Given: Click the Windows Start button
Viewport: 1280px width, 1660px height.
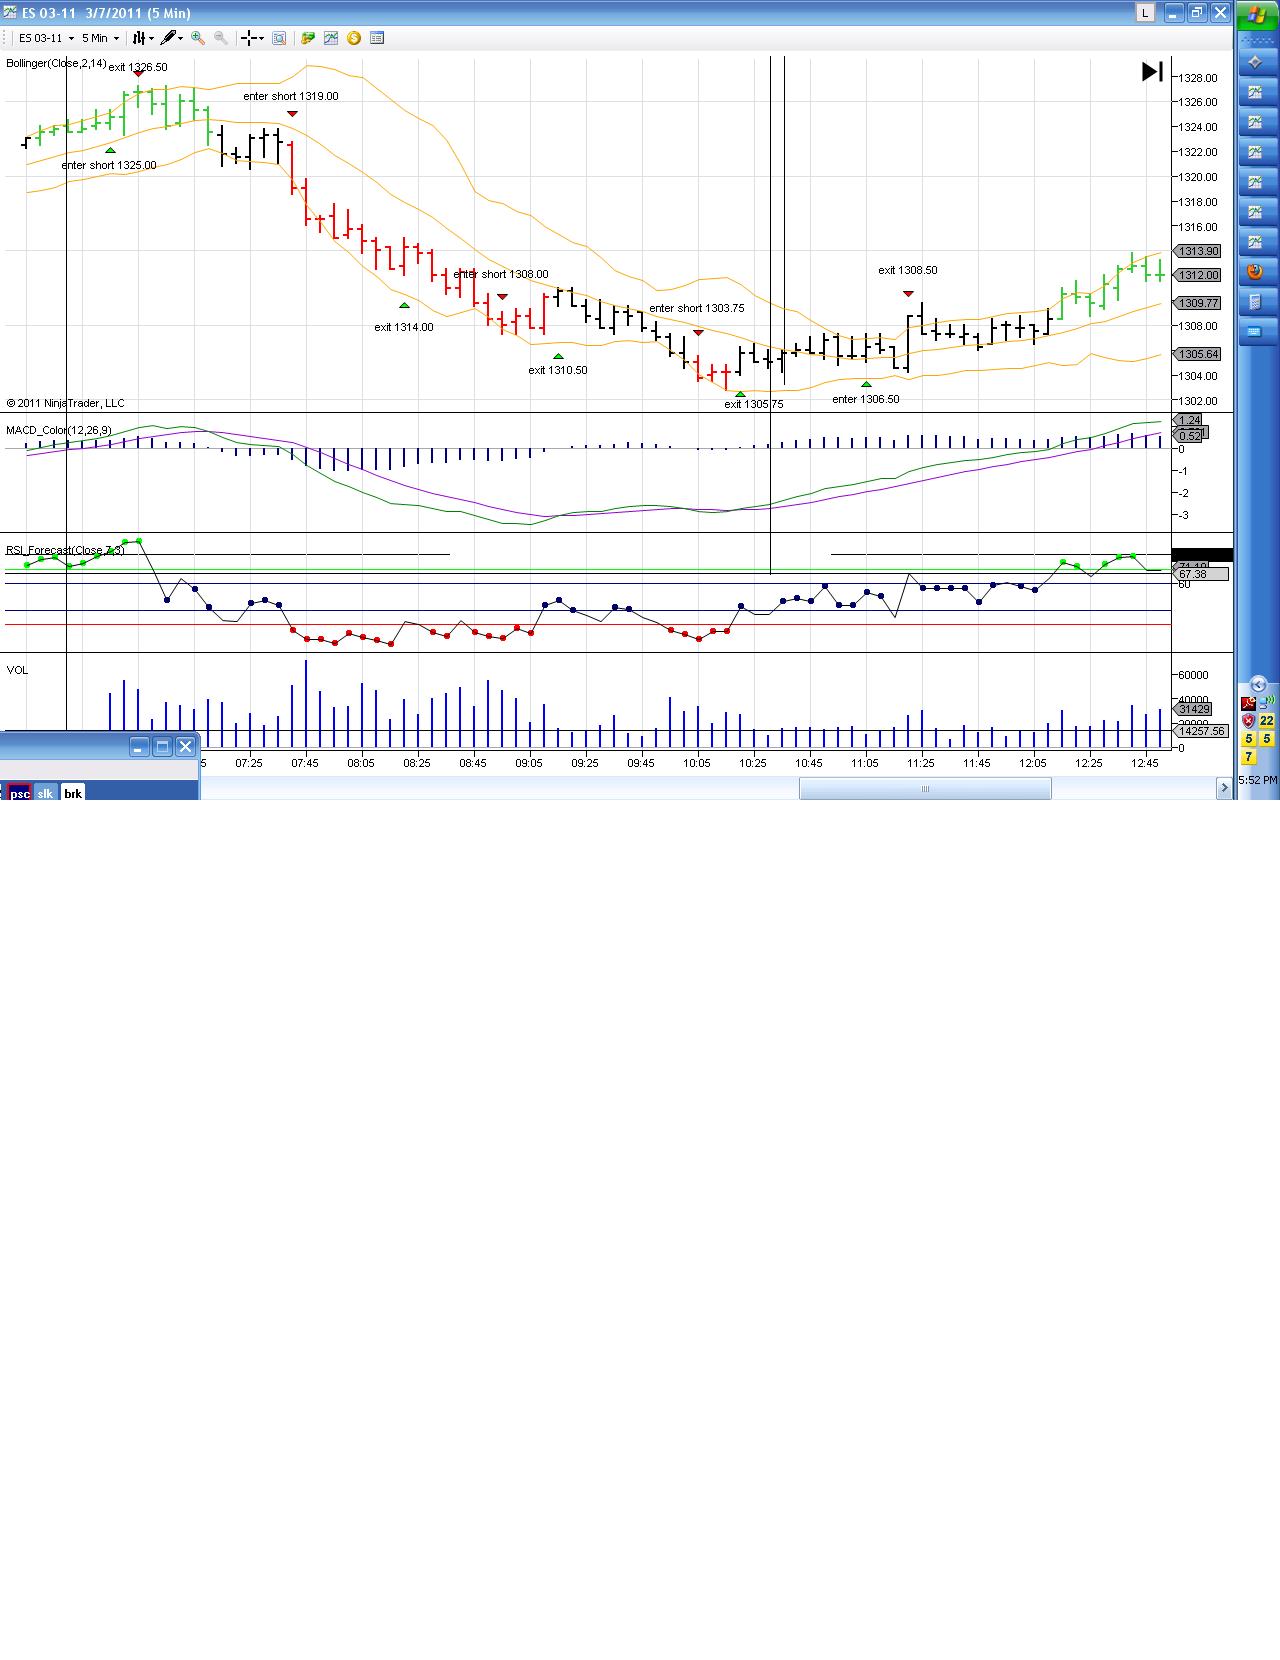Looking at the screenshot, I should 1258,15.
